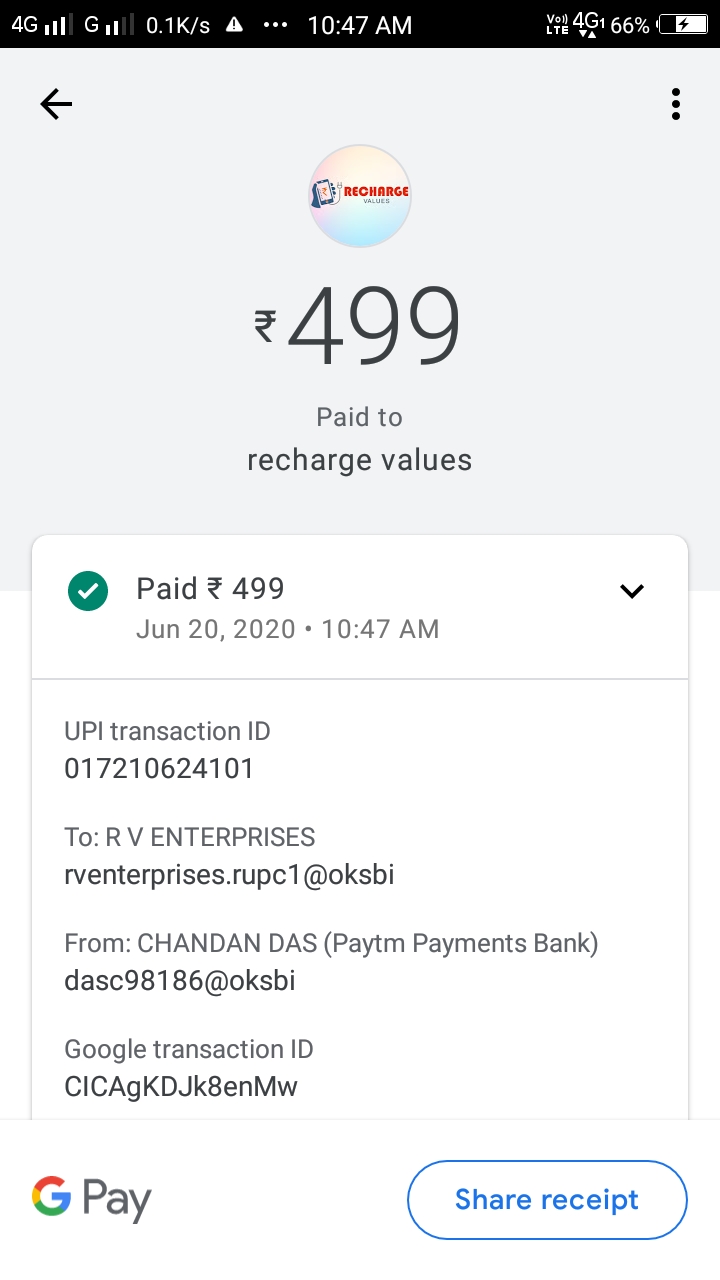Tap the status bar clock showing 10:47 AM

click(x=360, y=25)
